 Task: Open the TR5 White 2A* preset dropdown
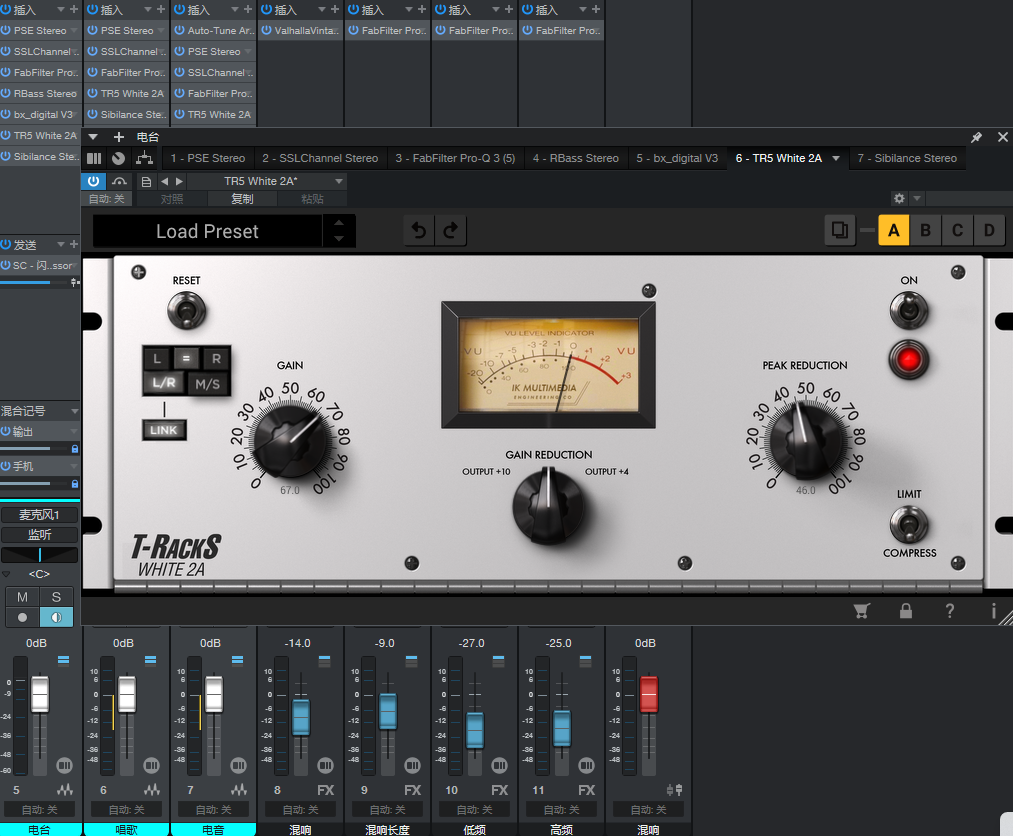point(339,182)
